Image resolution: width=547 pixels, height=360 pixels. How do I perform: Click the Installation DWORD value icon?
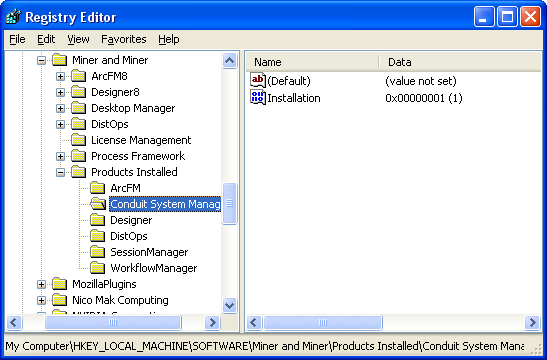(258, 97)
